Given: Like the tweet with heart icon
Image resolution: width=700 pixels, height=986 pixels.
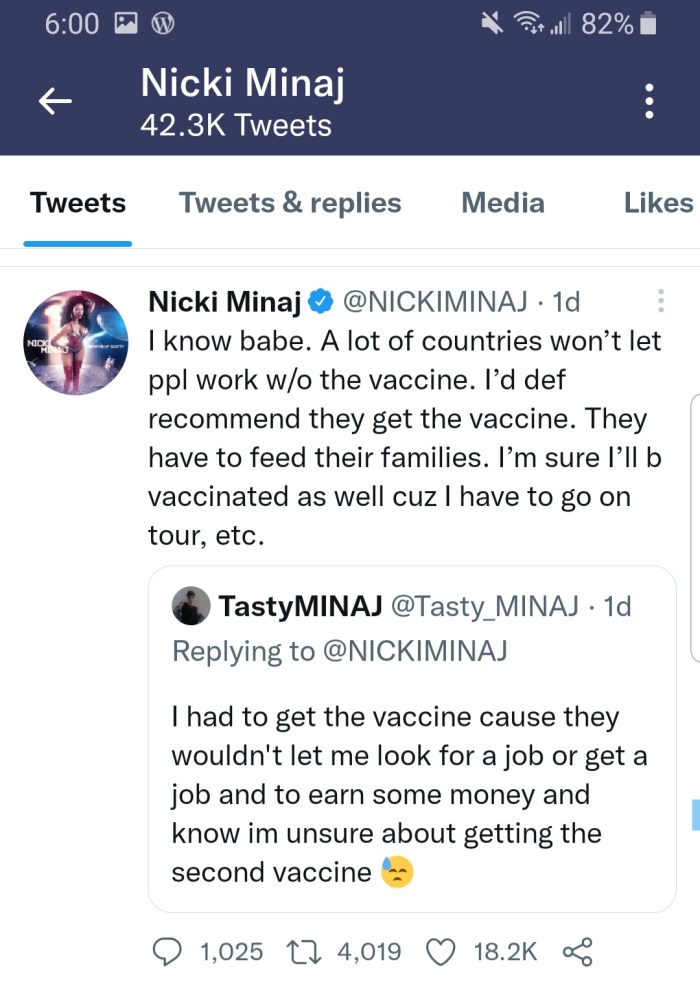Looking at the screenshot, I should point(441,950).
